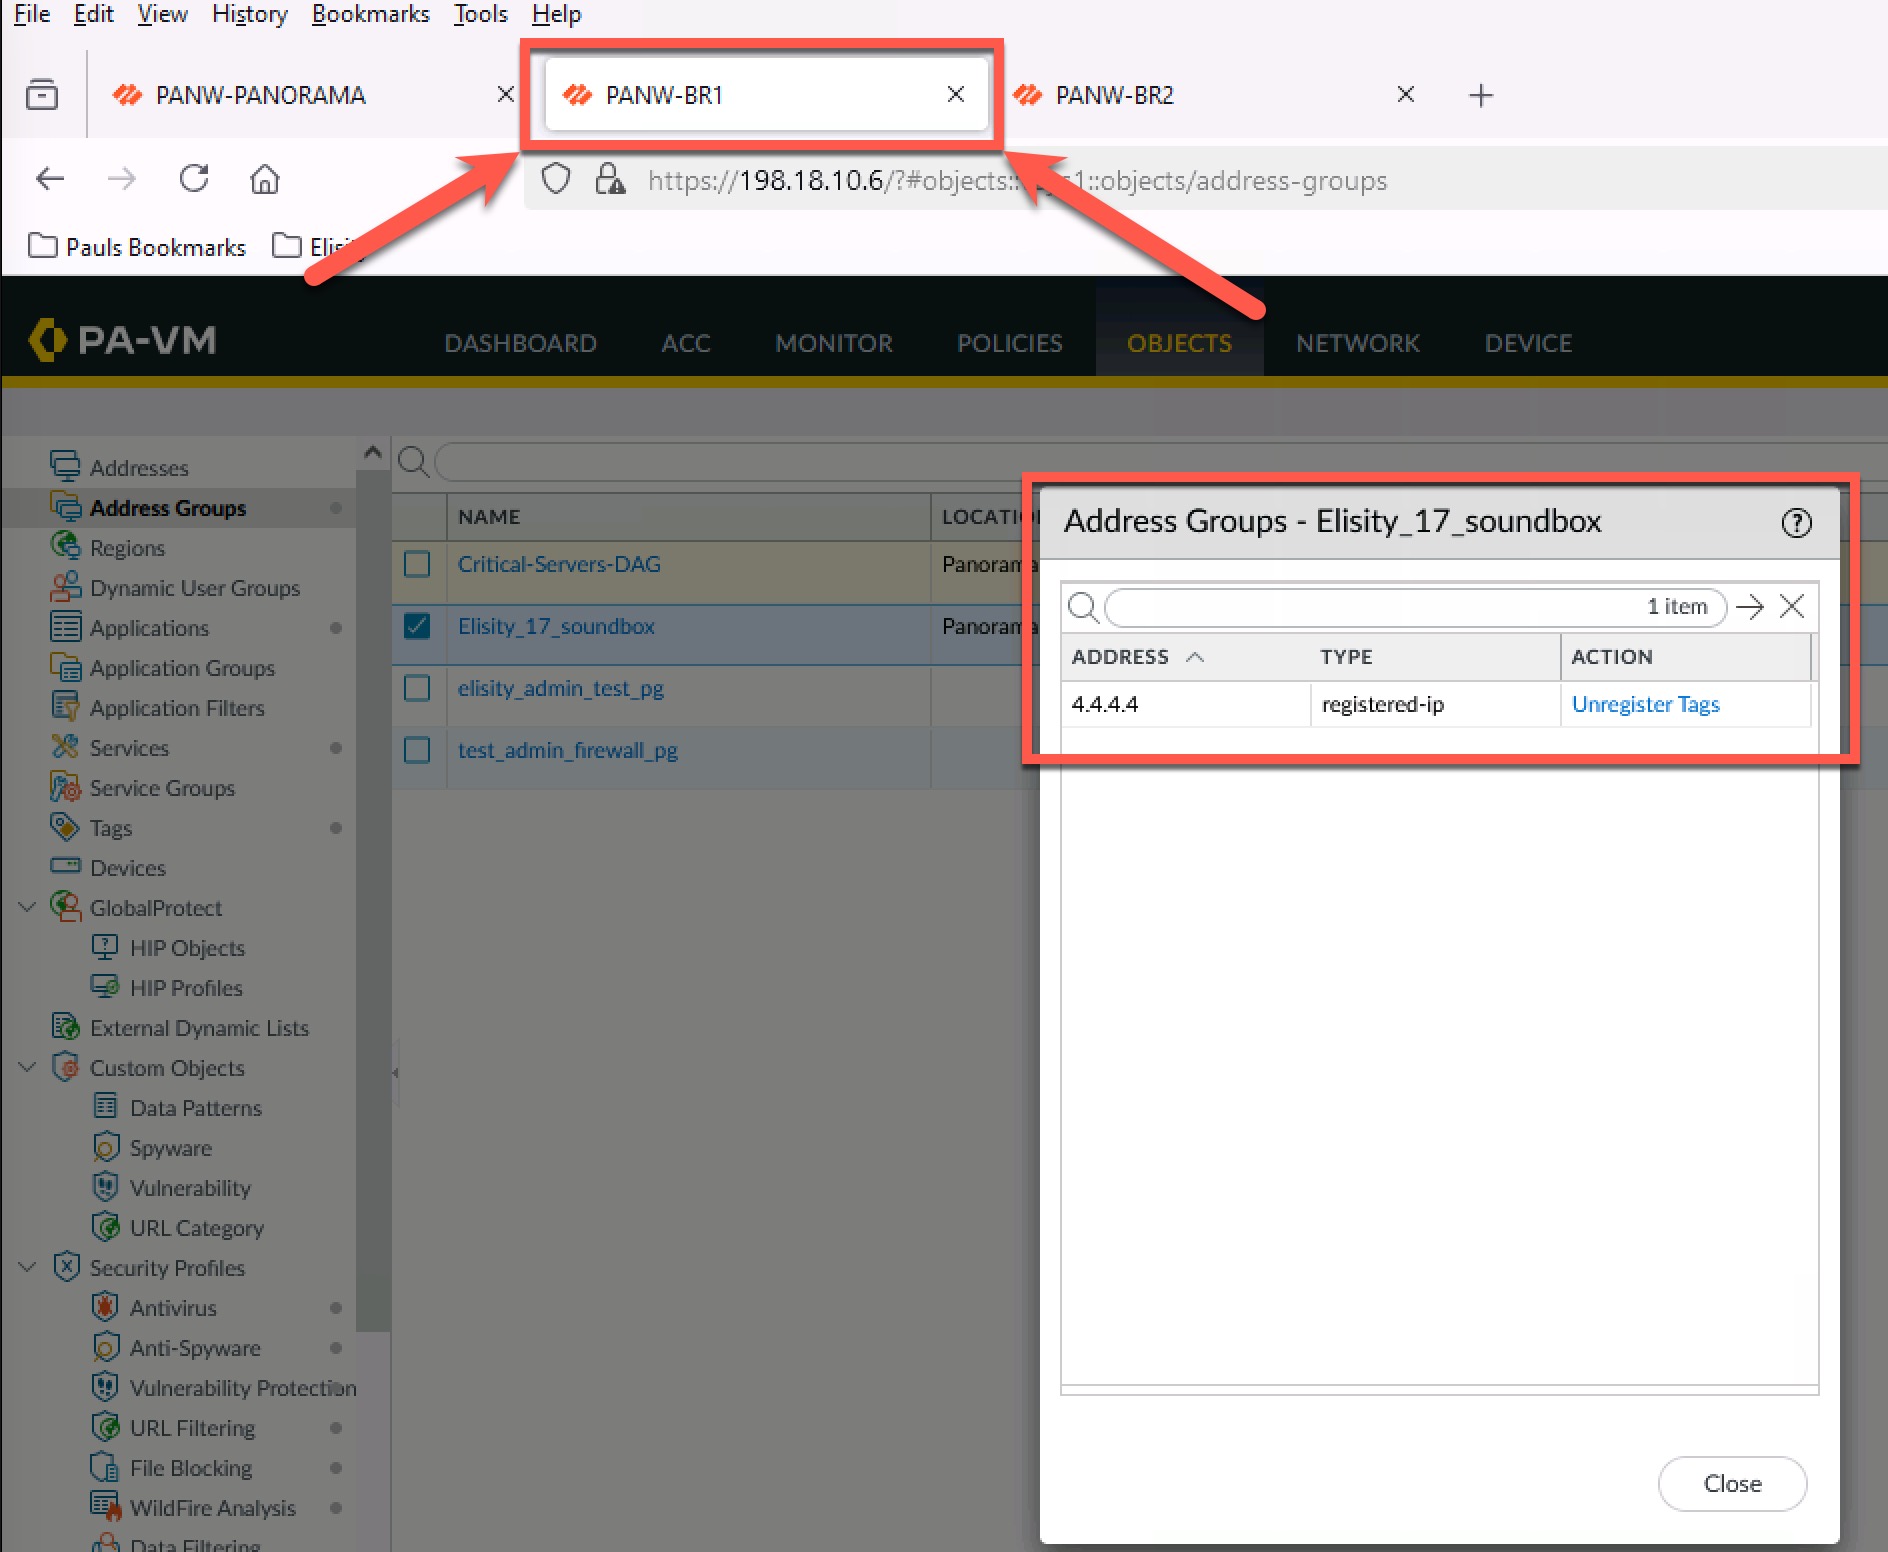Collapse the GlobalProtect tree node
This screenshot has width=1888, height=1552.
click(x=28, y=907)
